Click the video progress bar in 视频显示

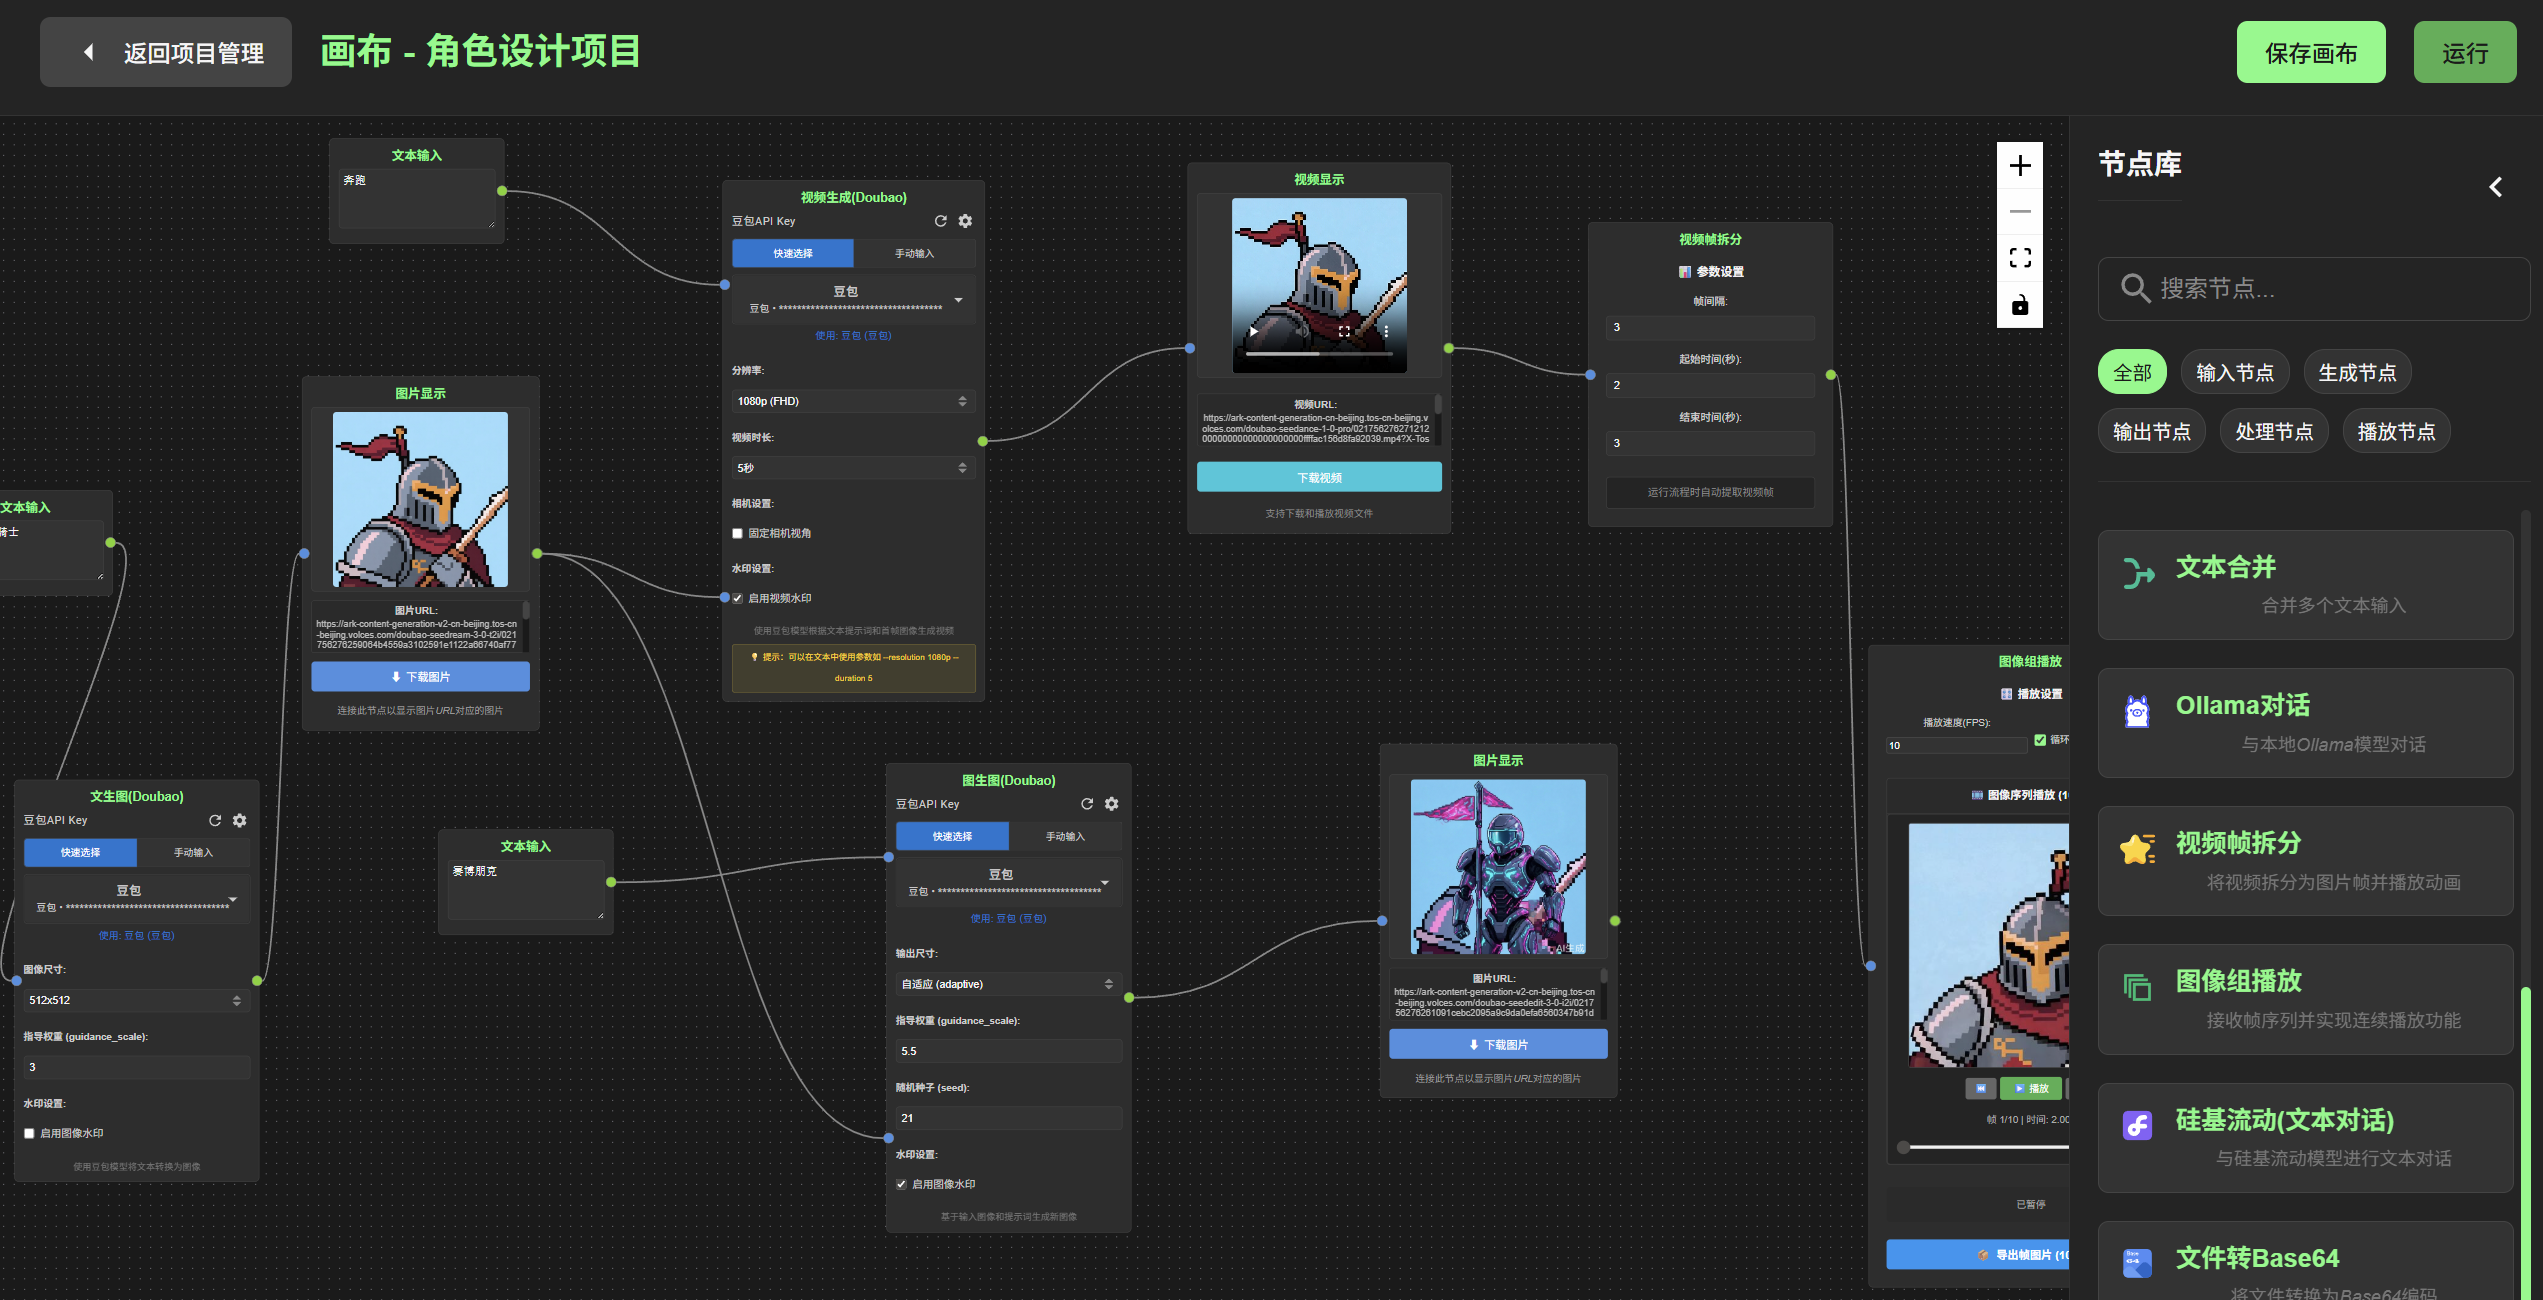1319,354
